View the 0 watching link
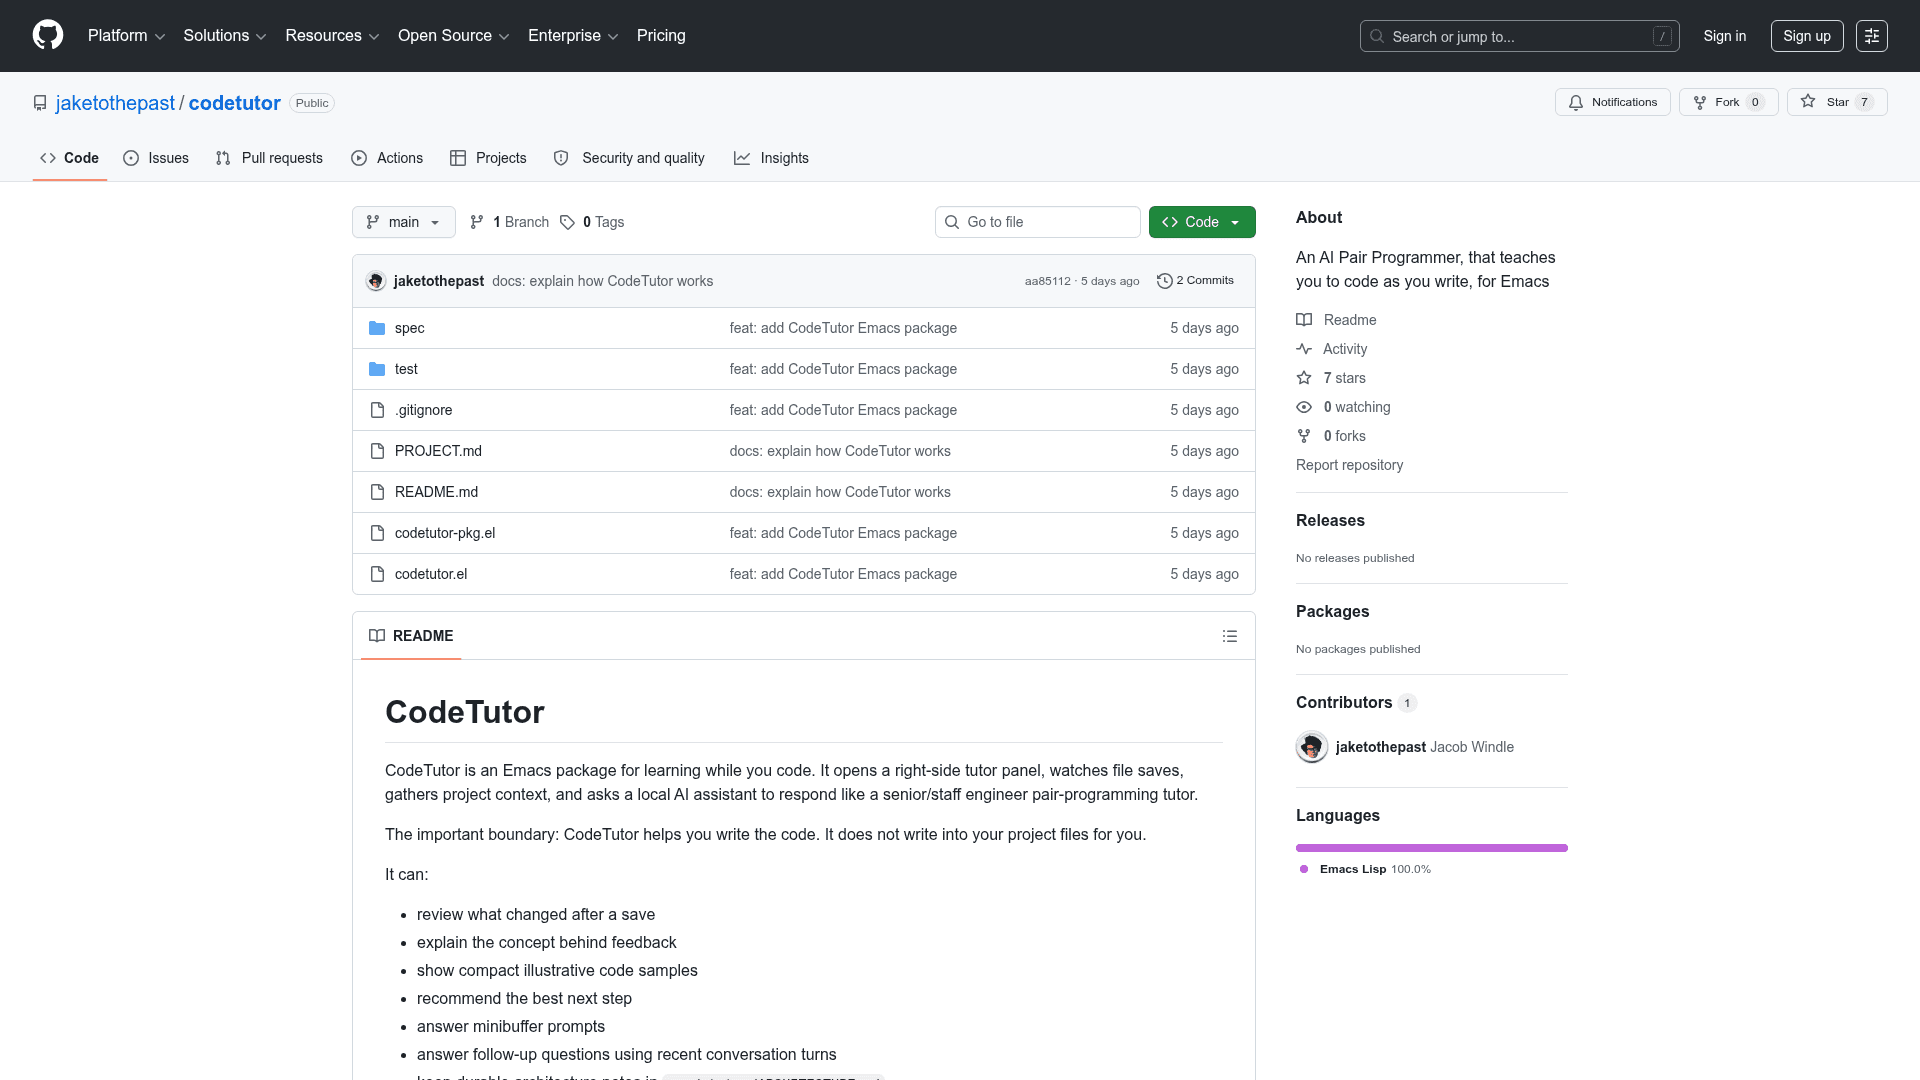Viewport: 1920px width, 1080px height. (x=1343, y=407)
